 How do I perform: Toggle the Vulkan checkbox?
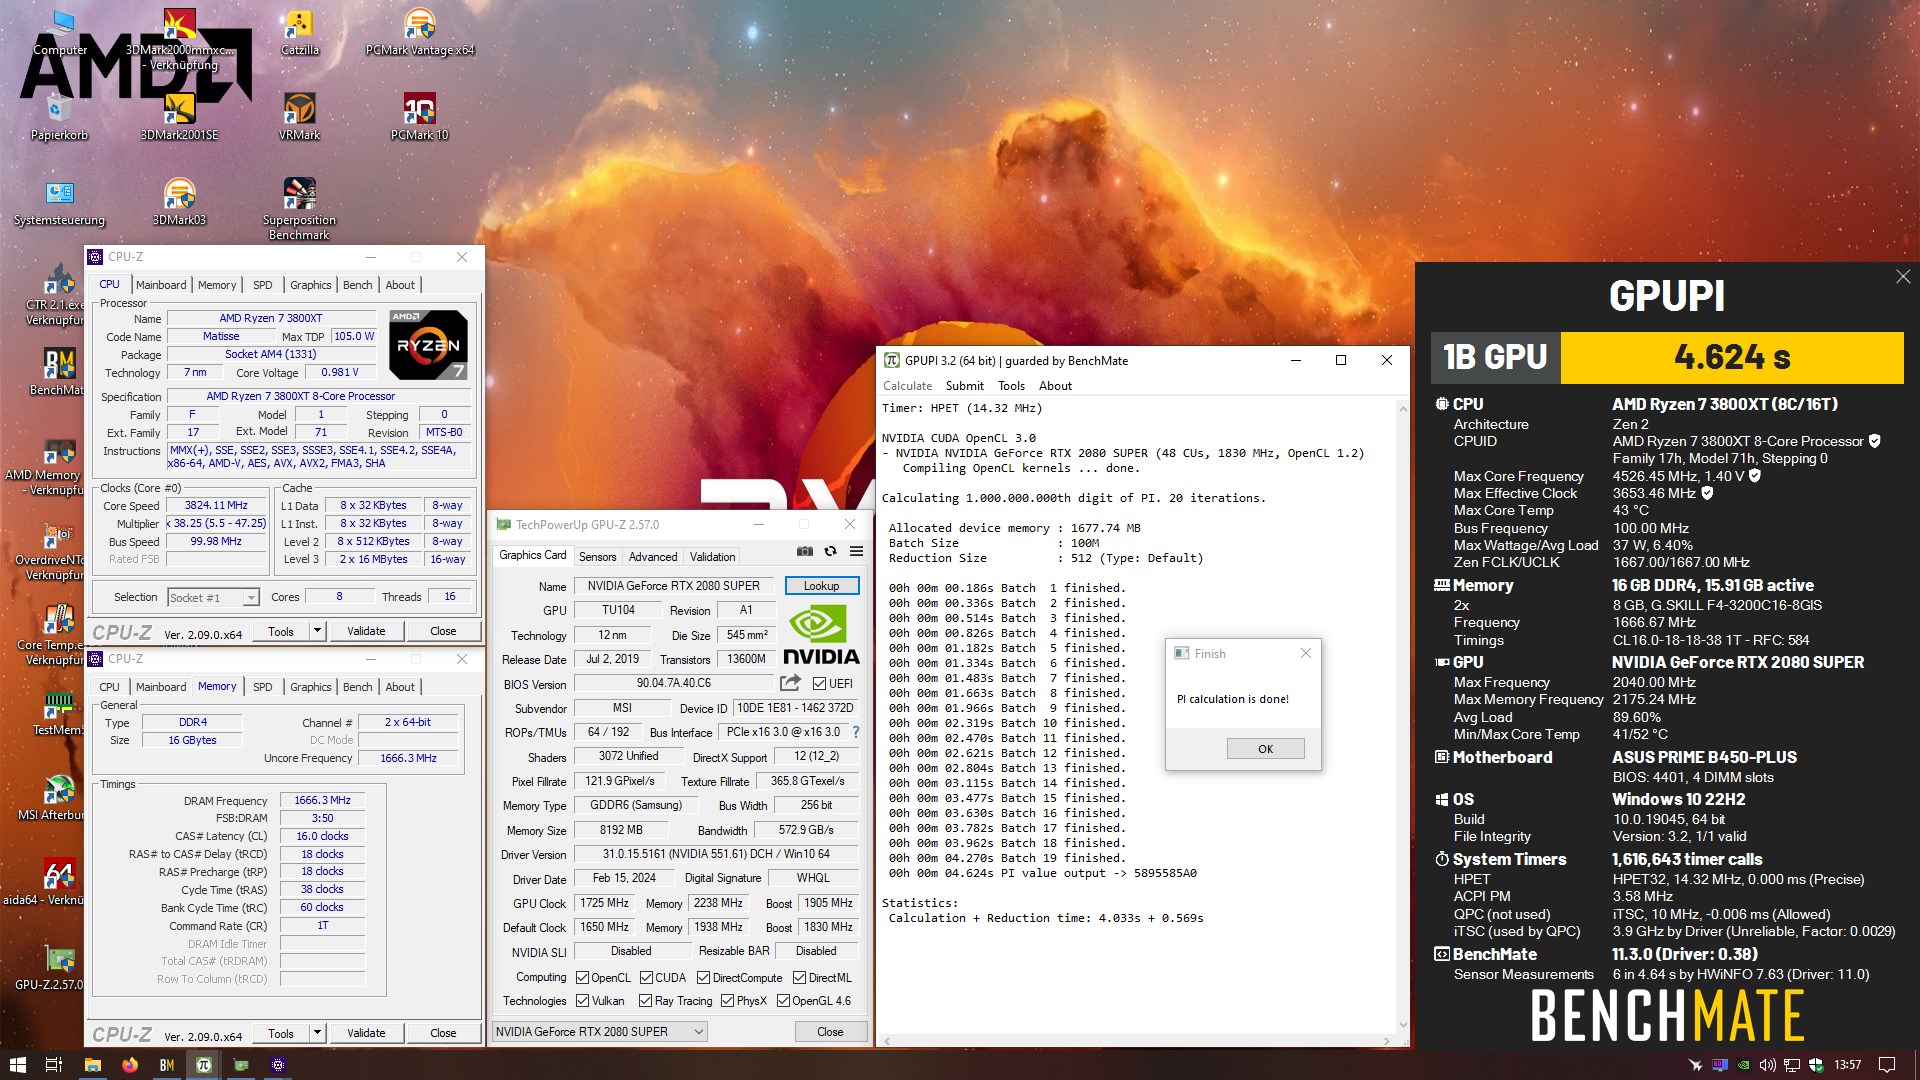(582, 1001)
